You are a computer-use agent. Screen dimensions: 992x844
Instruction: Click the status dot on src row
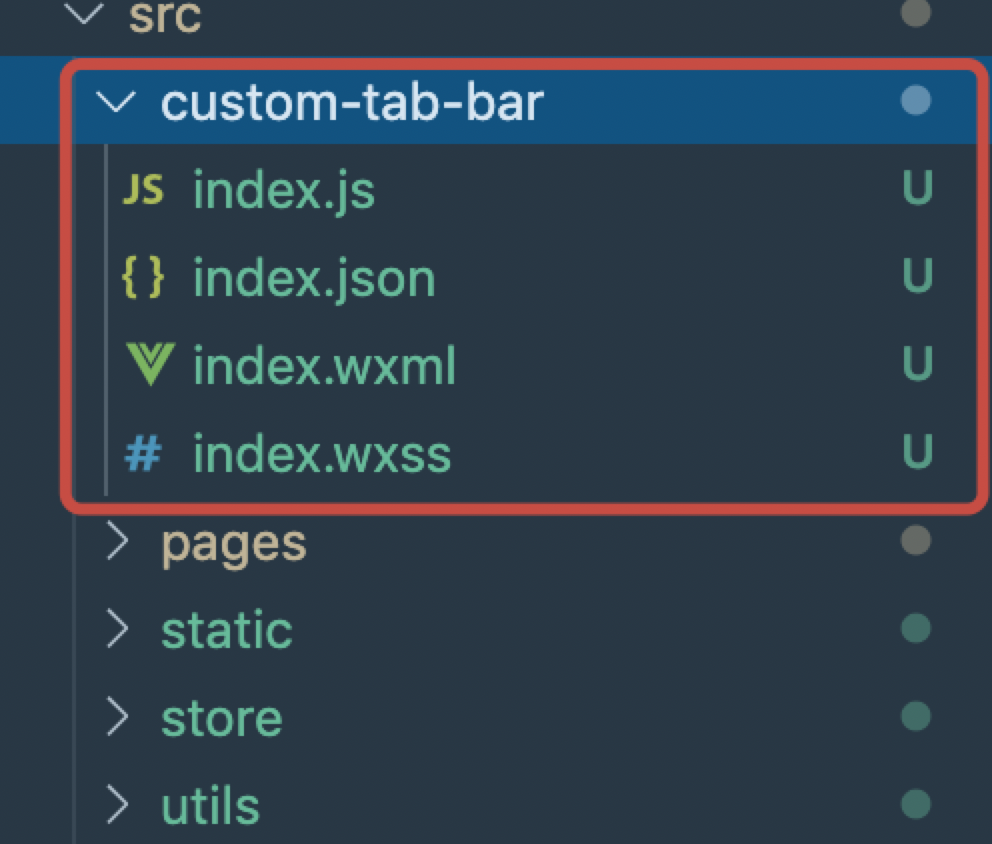point(916,13)
